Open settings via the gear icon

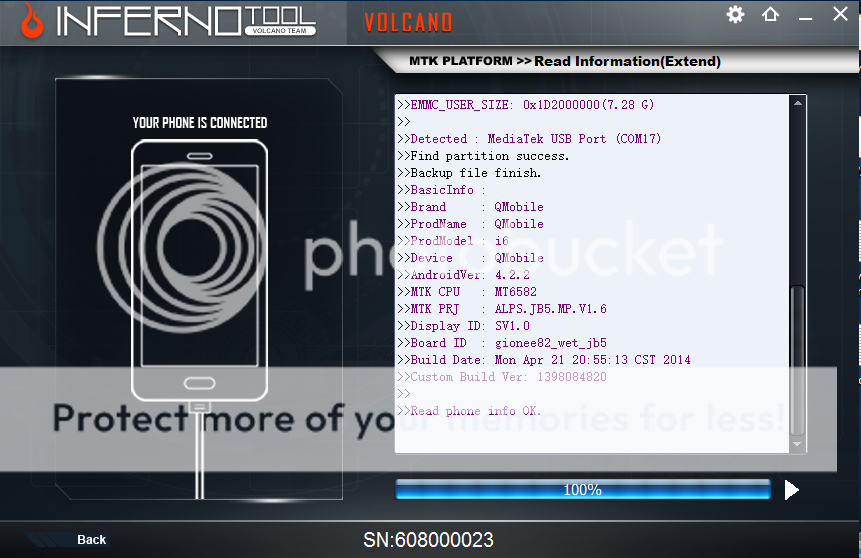(735, 14)
